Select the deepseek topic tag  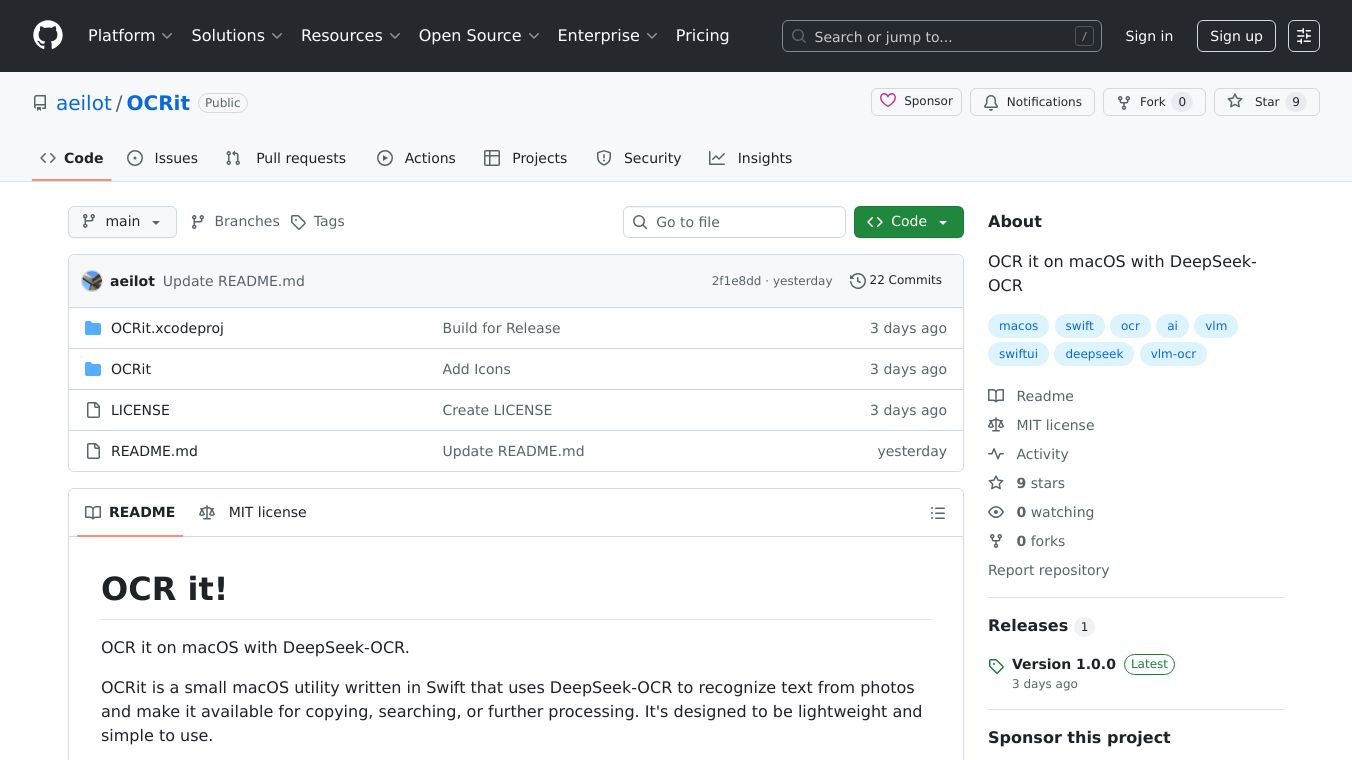[1094, 354]
